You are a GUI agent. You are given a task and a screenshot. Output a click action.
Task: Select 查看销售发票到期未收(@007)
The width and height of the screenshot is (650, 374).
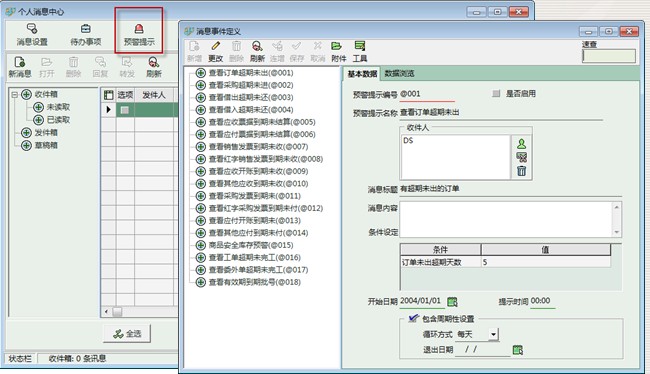(258, 147)
